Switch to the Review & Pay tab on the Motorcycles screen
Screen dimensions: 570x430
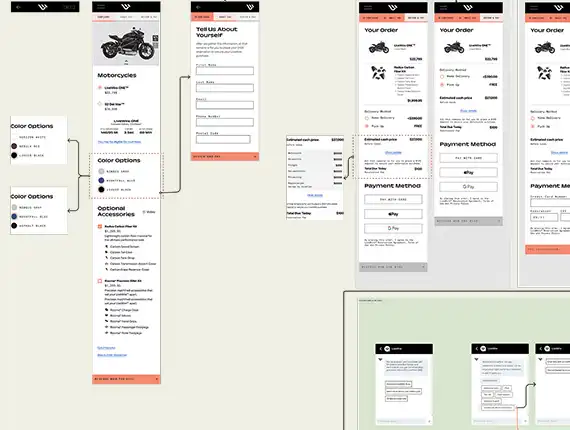149,17
